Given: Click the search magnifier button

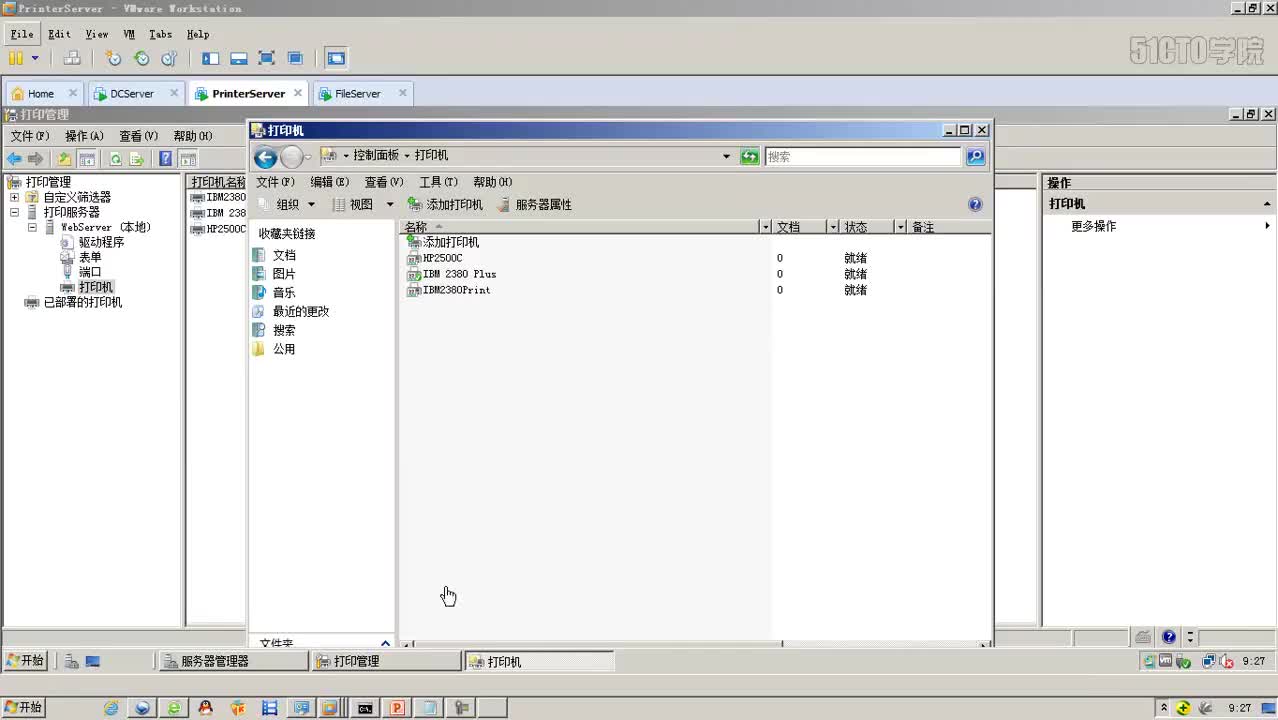Looking at the screenshot, I should pos(976,157).
